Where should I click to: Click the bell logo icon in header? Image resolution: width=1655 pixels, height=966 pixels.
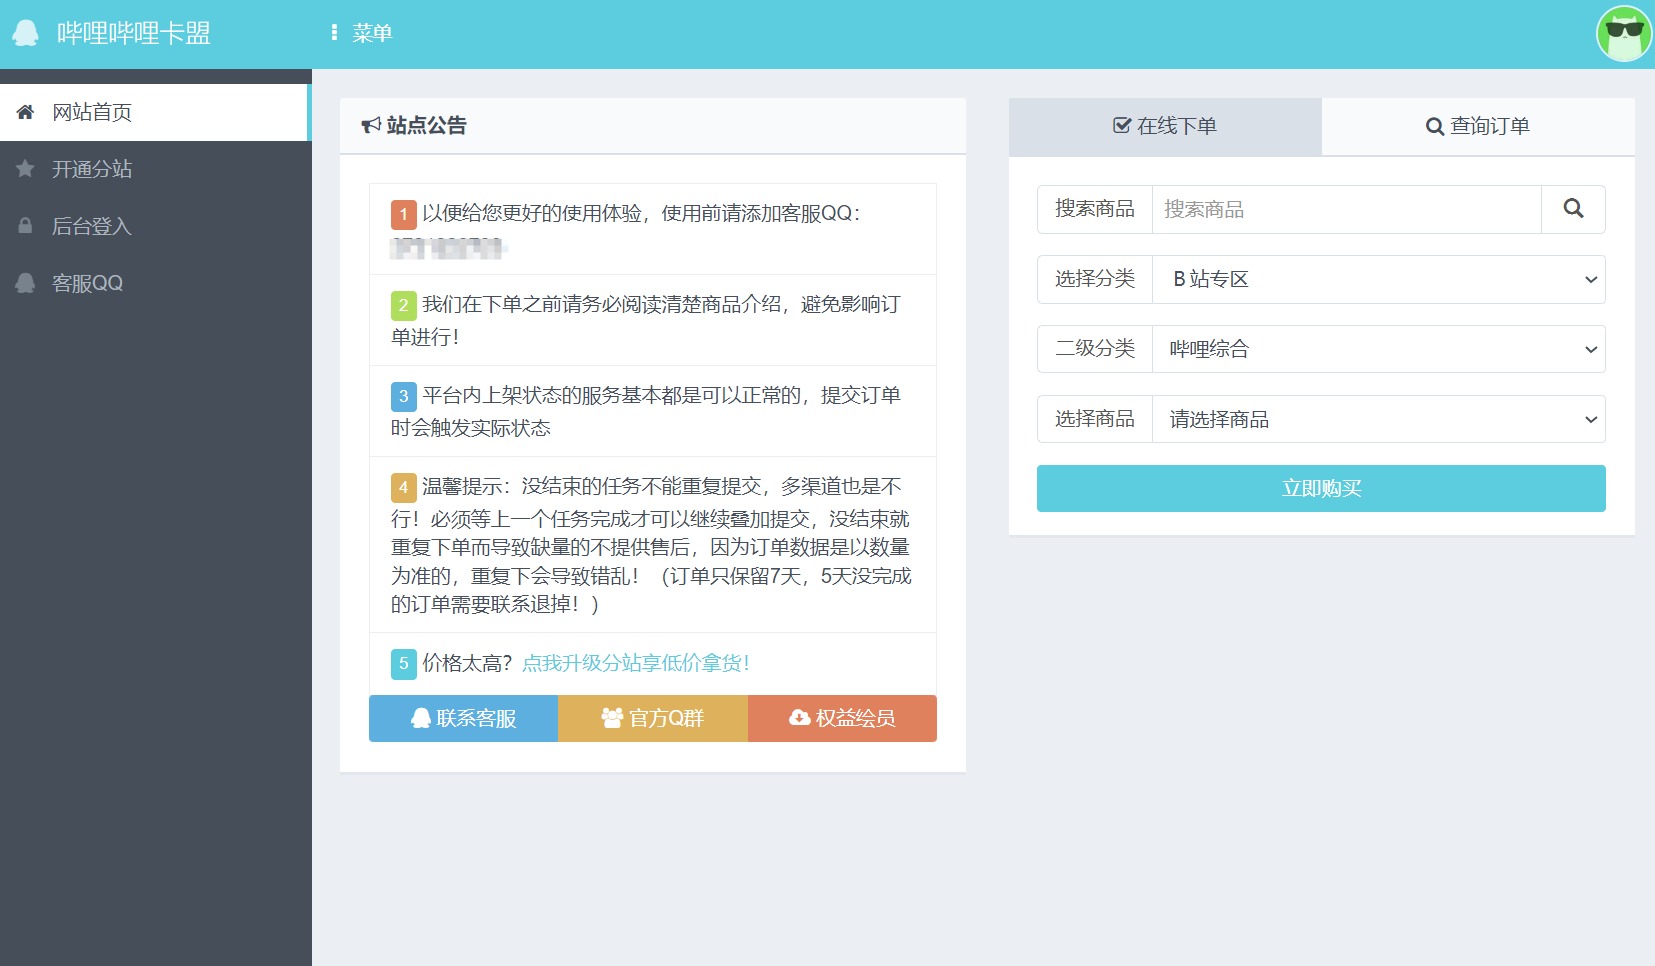coord(26,33)
